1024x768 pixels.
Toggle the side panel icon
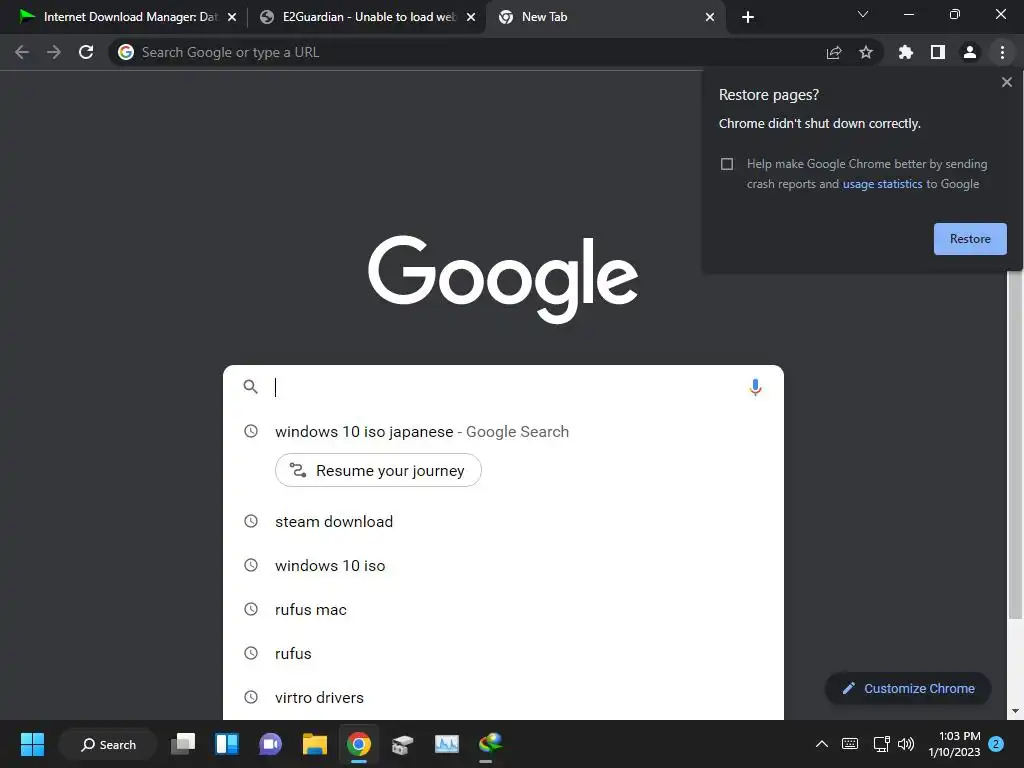pyautogui.click(x=938, y=52)
